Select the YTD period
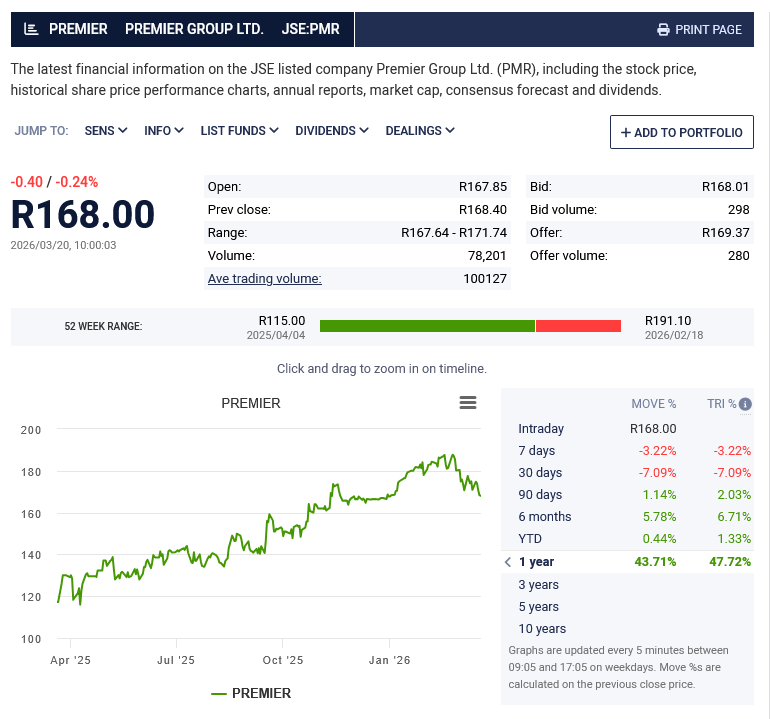The width and height of the screenshot is (770, 719). [627, 539]
